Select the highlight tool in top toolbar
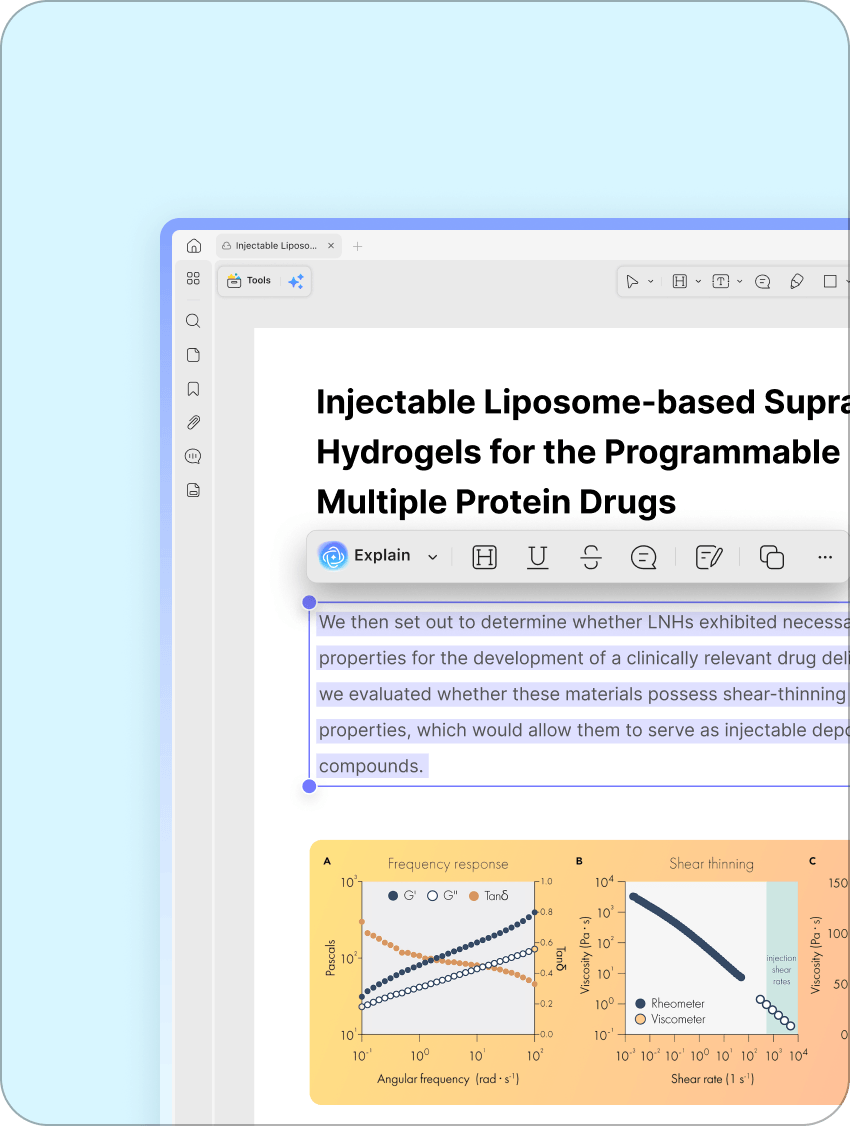This screenshot has height=1126, width=850. click(680, 282)
